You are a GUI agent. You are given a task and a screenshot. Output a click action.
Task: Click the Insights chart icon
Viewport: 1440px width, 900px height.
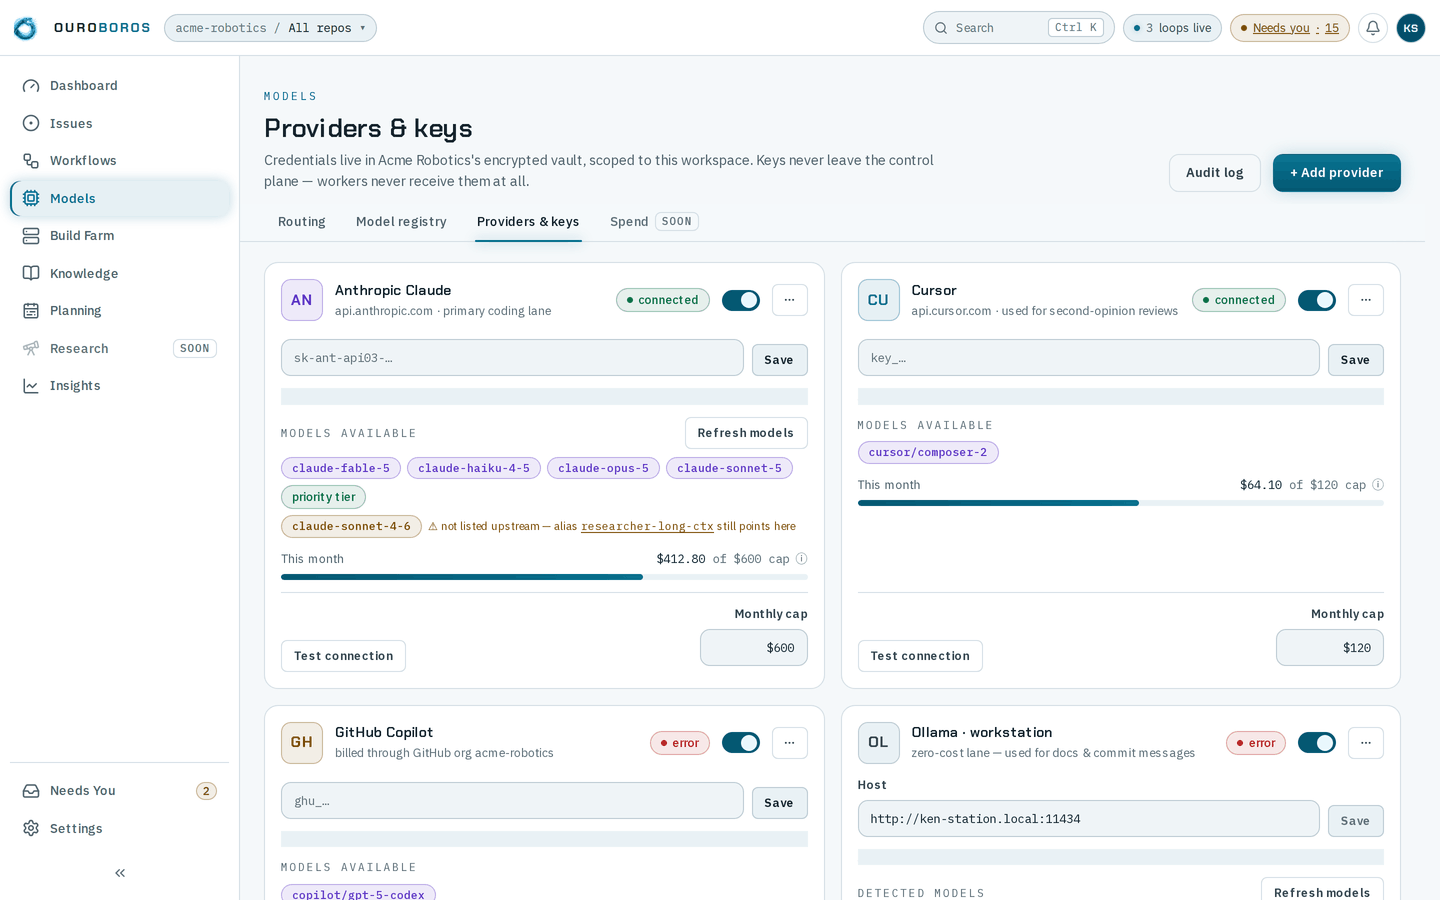coord(31,386)
